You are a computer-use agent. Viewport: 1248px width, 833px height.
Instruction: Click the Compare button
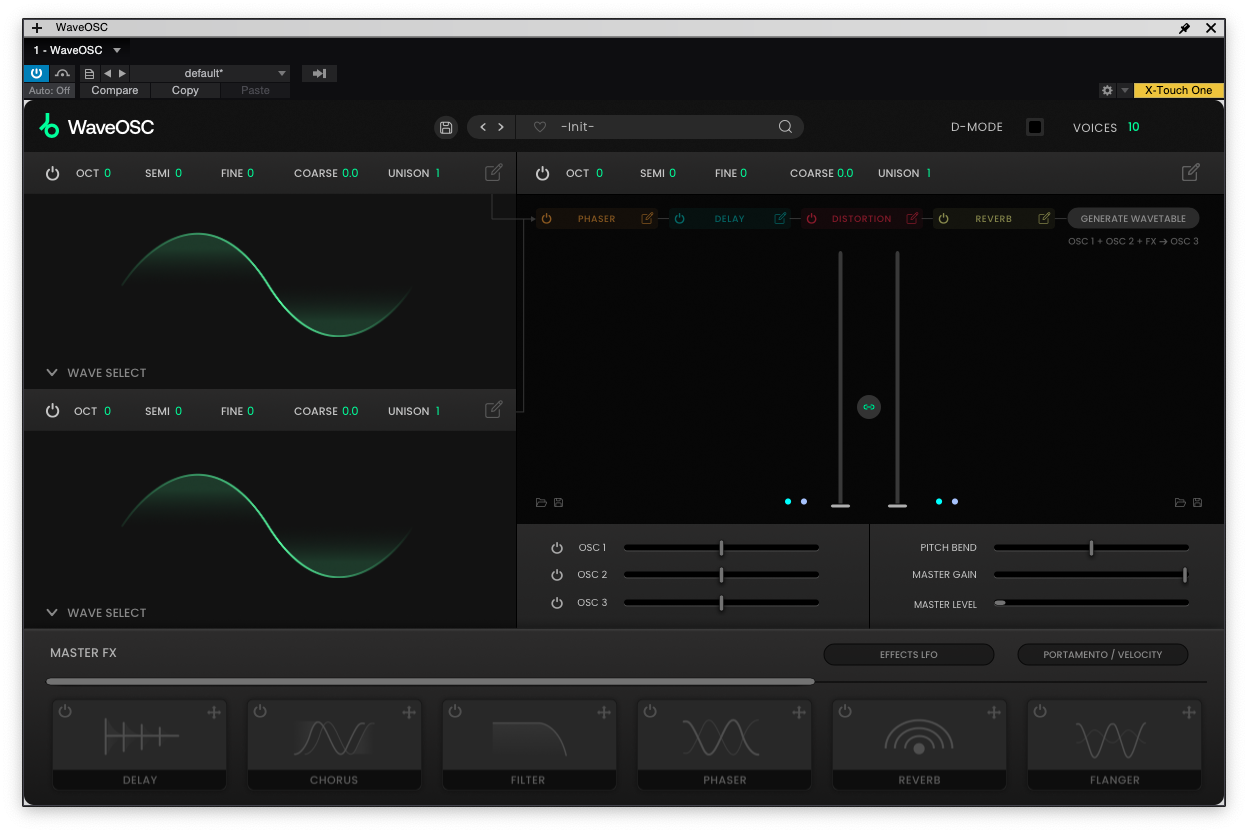[115, 90]
